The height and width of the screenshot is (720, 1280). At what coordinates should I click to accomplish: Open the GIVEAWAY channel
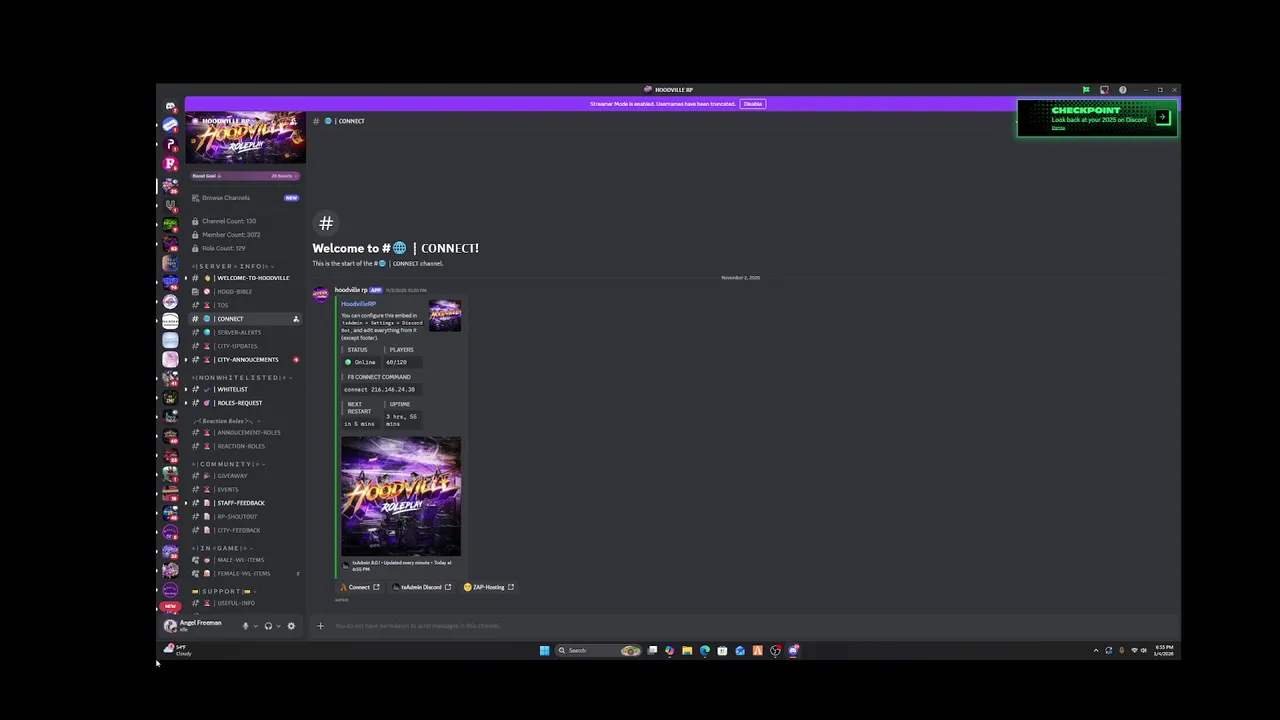point(245,476)
